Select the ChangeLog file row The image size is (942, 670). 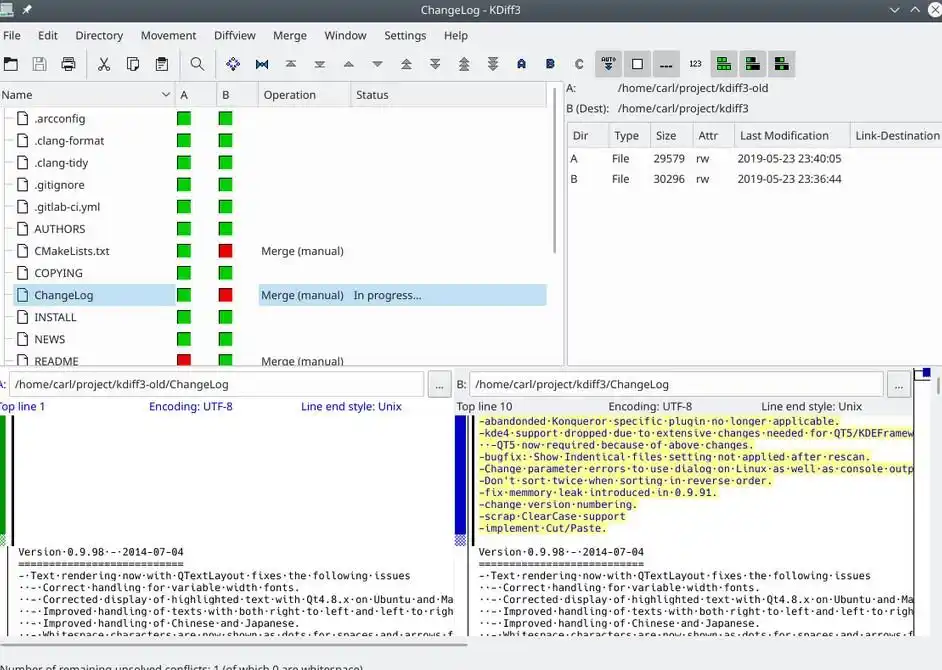[x=280, y=295]
